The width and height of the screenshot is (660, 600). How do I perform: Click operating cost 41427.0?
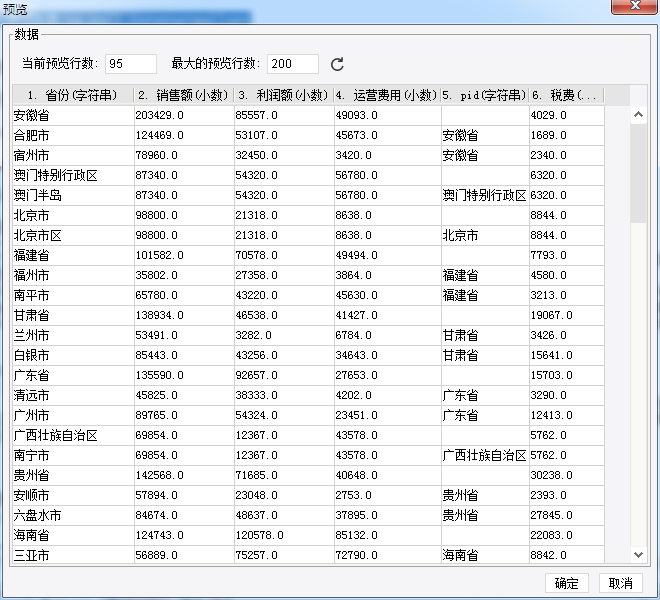388,315
